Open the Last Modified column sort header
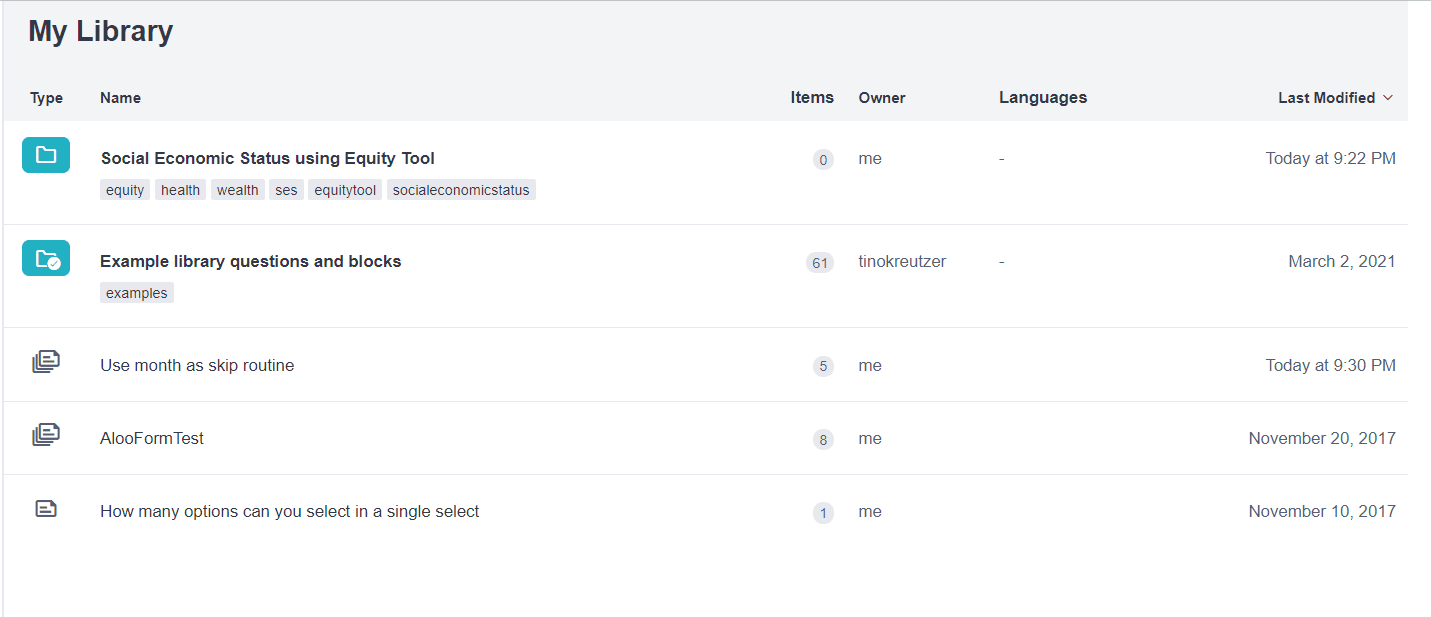 [x=1326, y=98]
